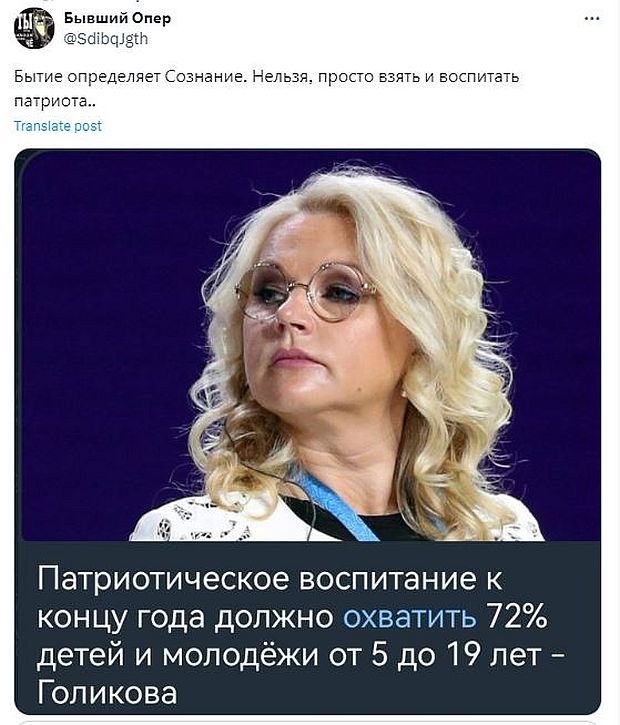
Task: Click the Translate post link
Action: point(58,126)
